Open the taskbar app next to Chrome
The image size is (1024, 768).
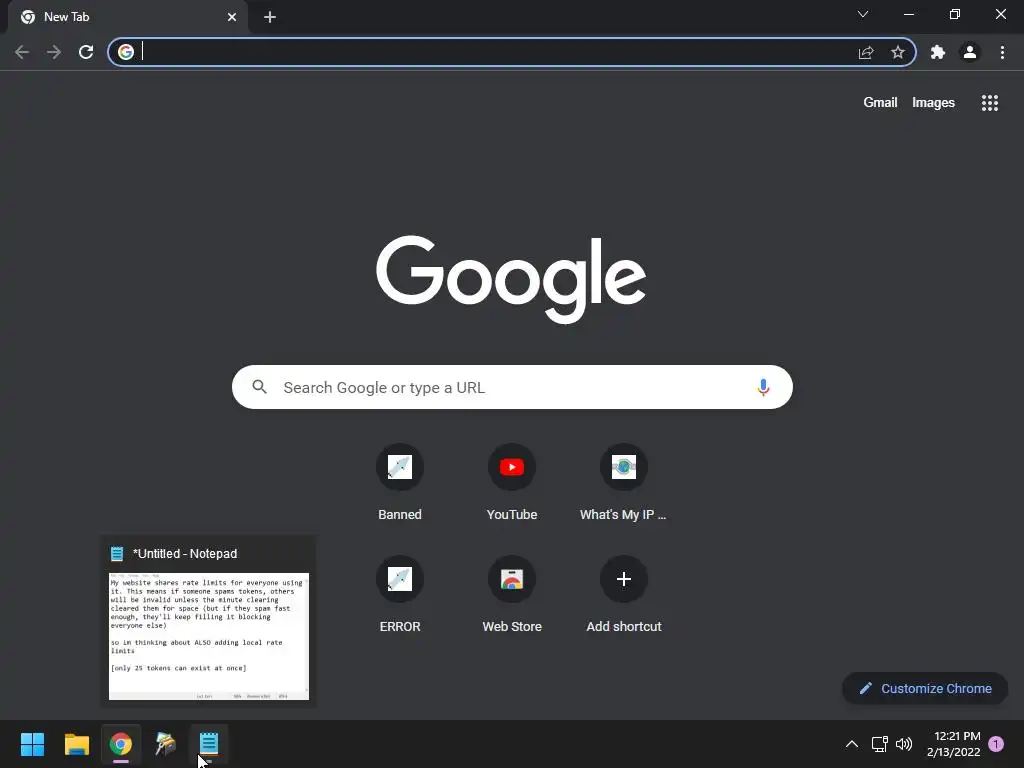165,744
